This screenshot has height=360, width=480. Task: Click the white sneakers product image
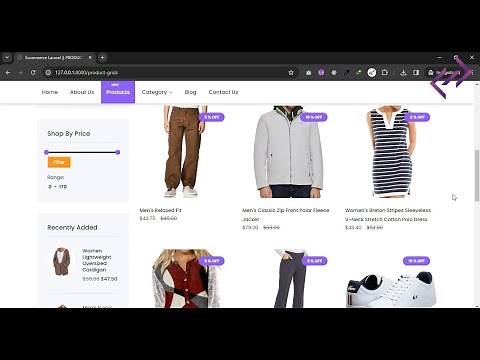tap(391, 288)
